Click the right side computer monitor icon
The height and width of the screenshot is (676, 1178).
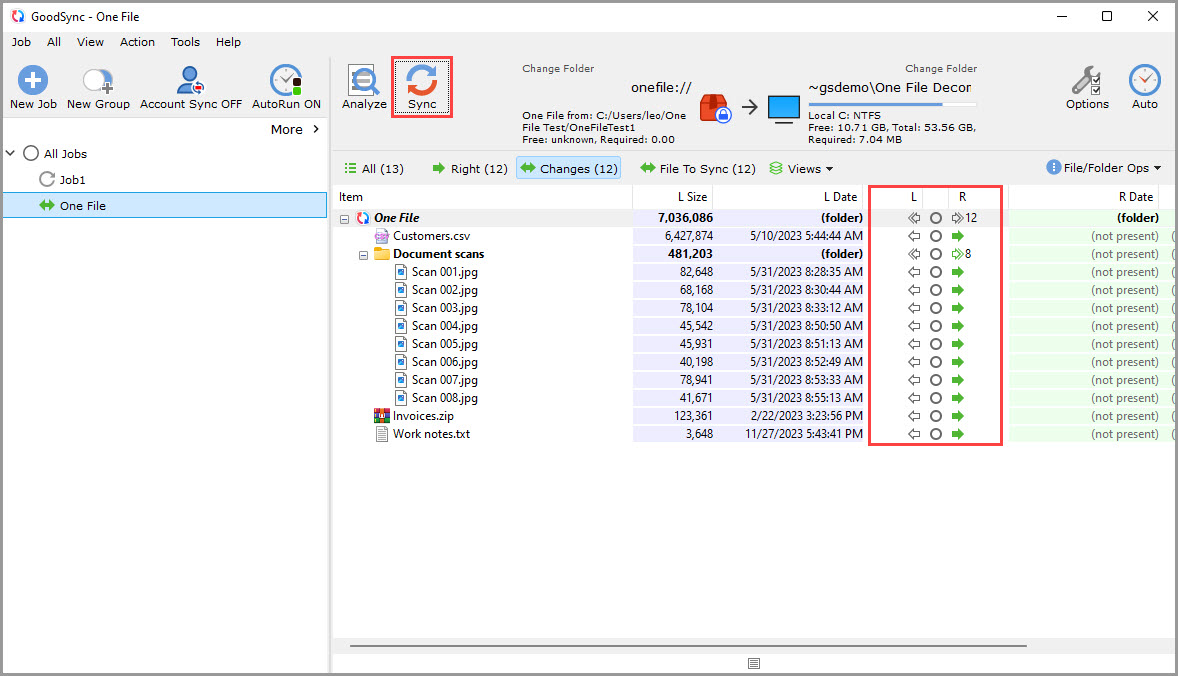784,109
